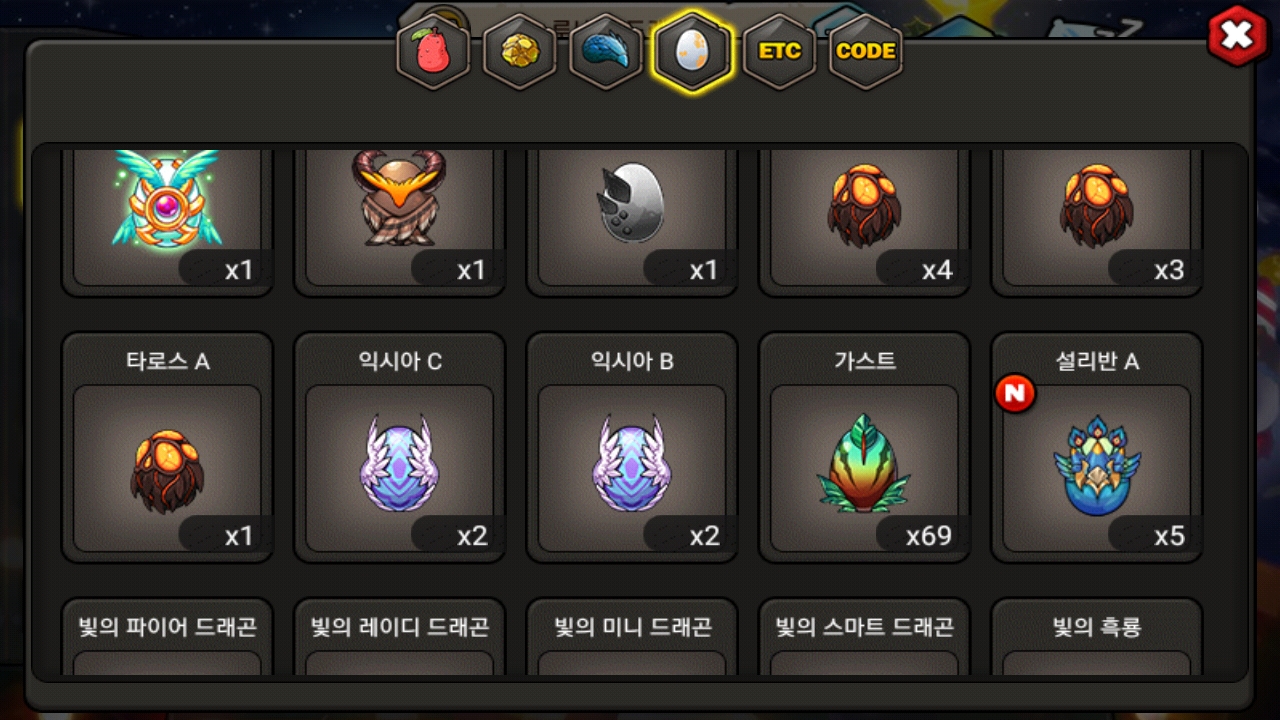Pick the lava egg with x4
The image size is (1280, 720).
pos(864,222)
